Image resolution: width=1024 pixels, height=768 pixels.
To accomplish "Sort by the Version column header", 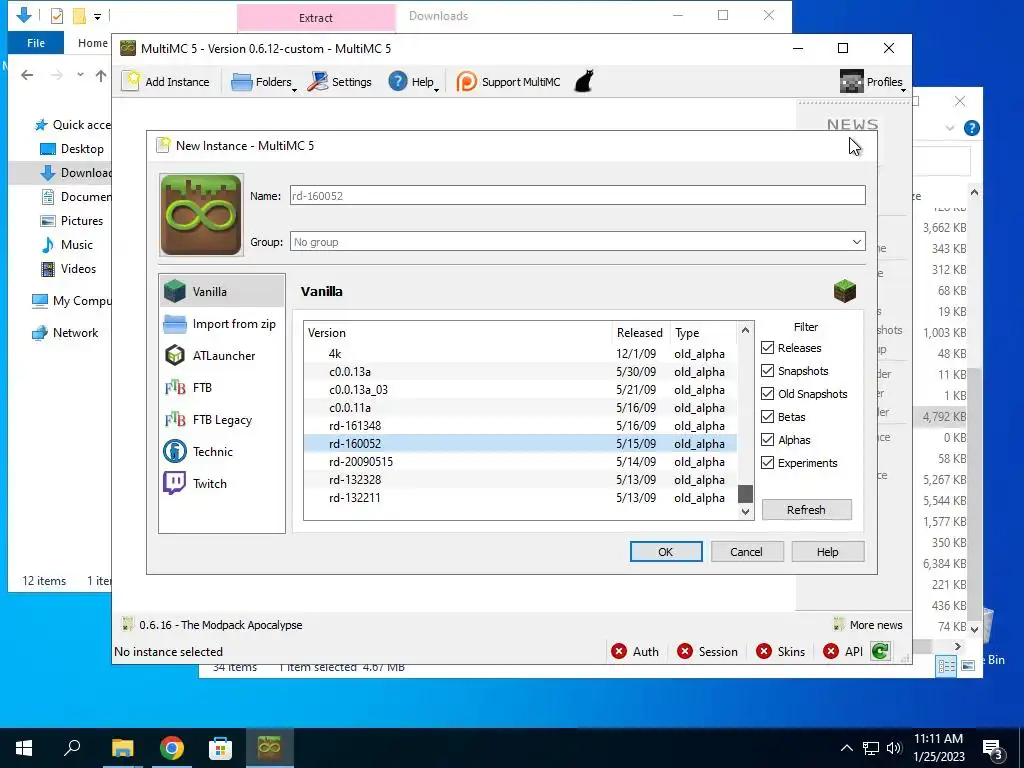I will point(458,332).
